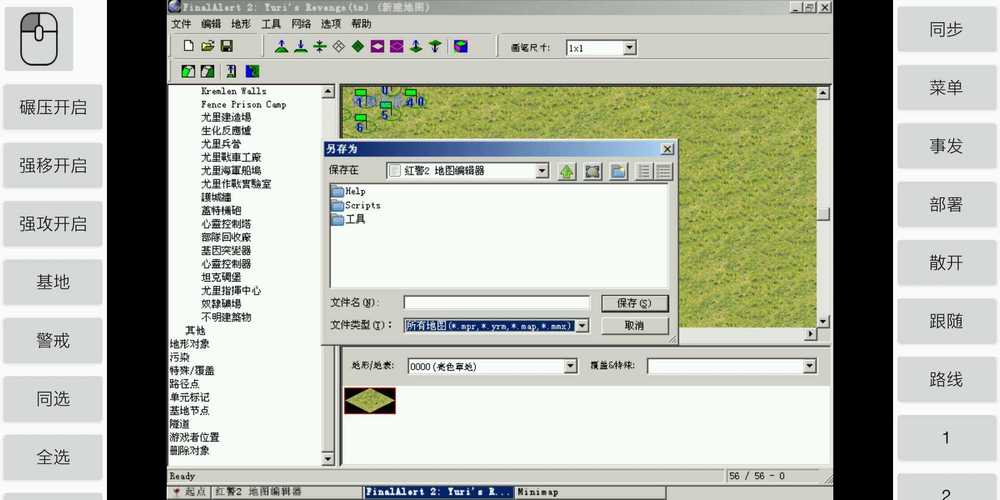Select 游戏者位置 in object tree

tap(195, 438)
